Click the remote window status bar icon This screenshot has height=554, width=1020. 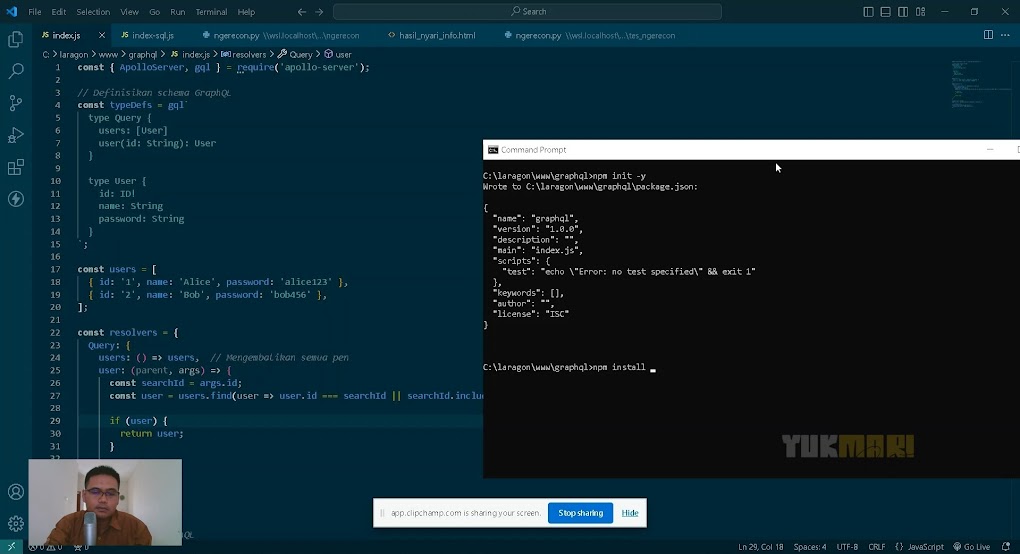click(11, 547)
